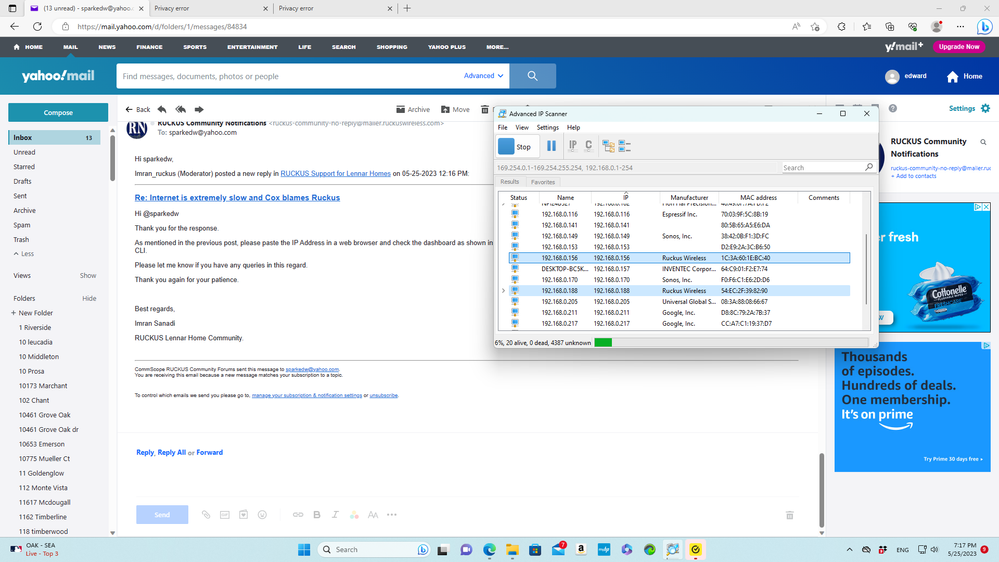
Task: Go Back to the message list
Action: pos(138,110)
